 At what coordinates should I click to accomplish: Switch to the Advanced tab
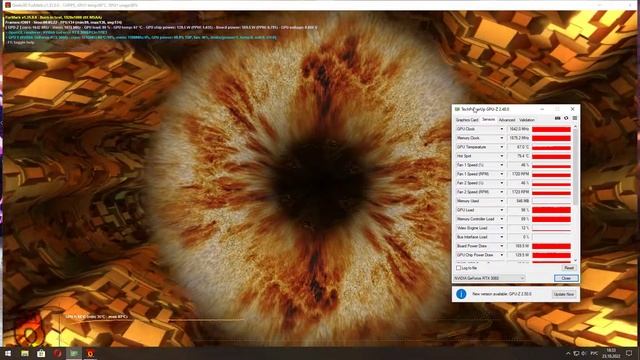point(507,120)
